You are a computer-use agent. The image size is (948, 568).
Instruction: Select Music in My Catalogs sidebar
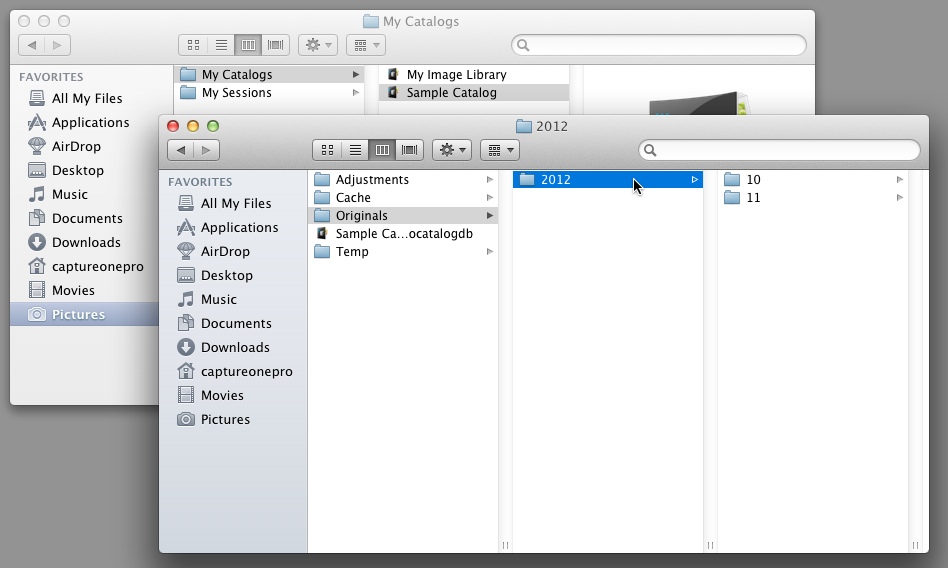[85, 194]
